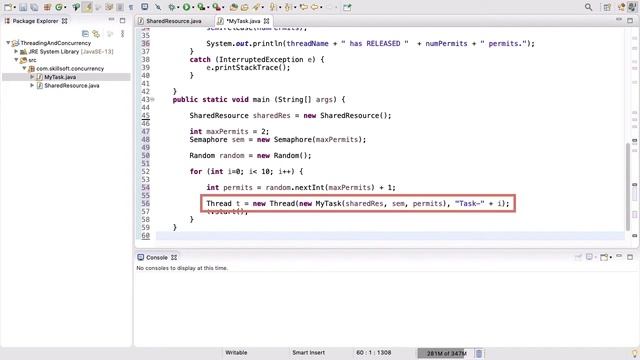Close the Console view tab
640x360 pixels.
[174, 258]
